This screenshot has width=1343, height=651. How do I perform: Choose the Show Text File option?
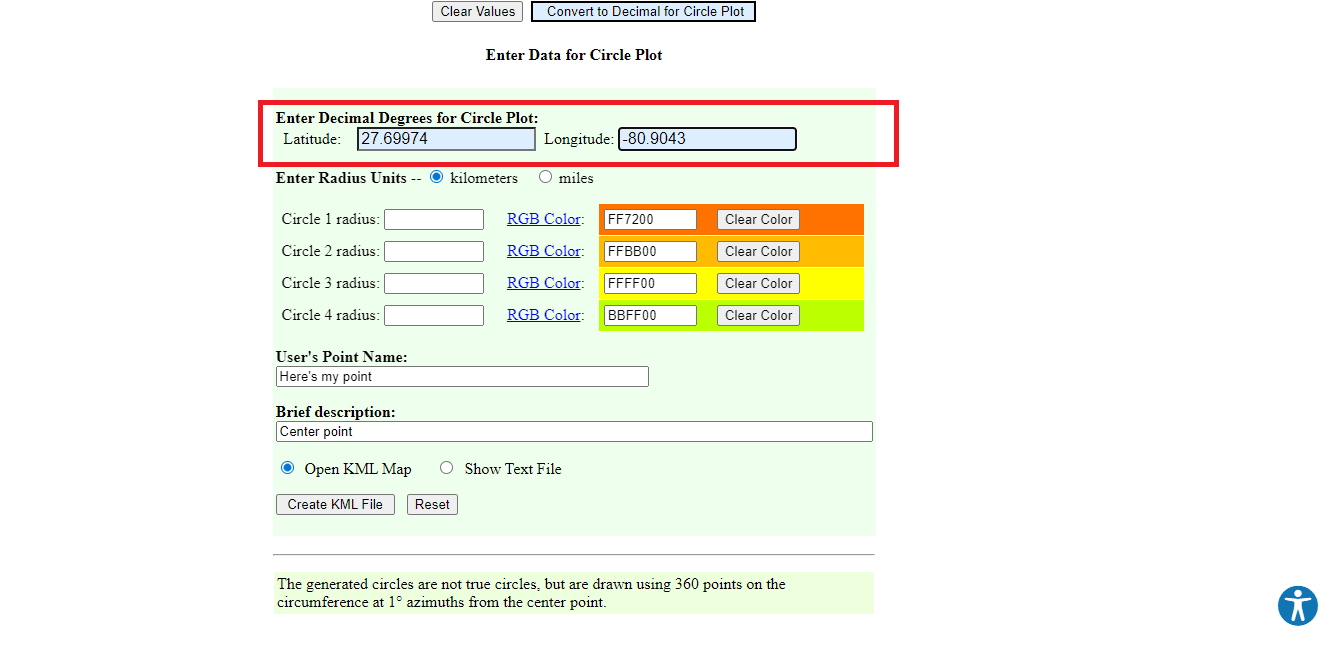(447, 468)
